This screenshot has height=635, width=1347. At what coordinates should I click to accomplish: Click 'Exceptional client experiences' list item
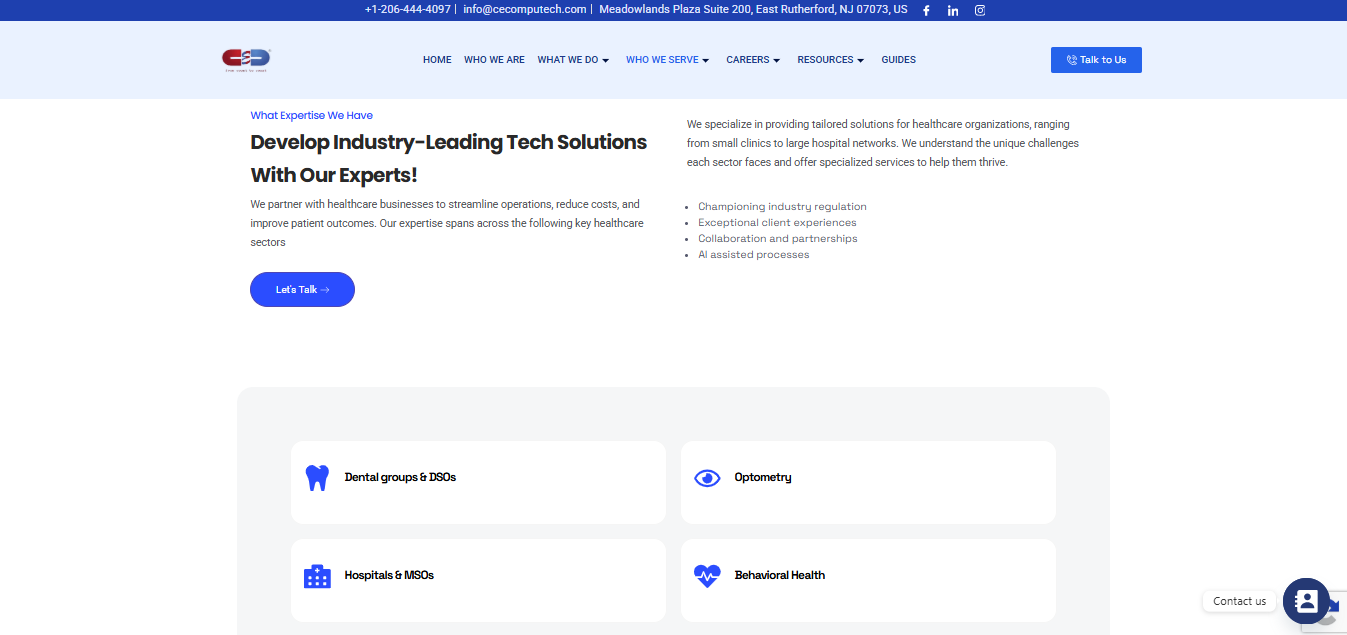(x=777, y=223)
